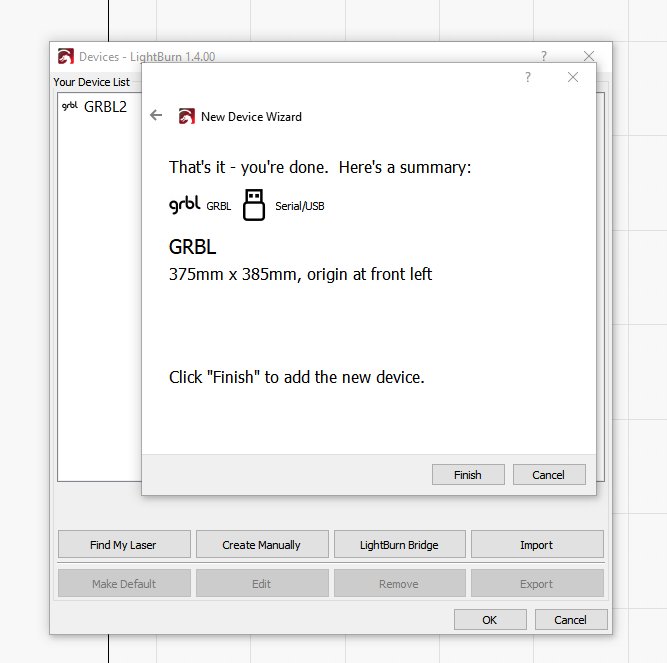
Task: Cancel the New Device Wizard
Action: click(x=549, y=475)
